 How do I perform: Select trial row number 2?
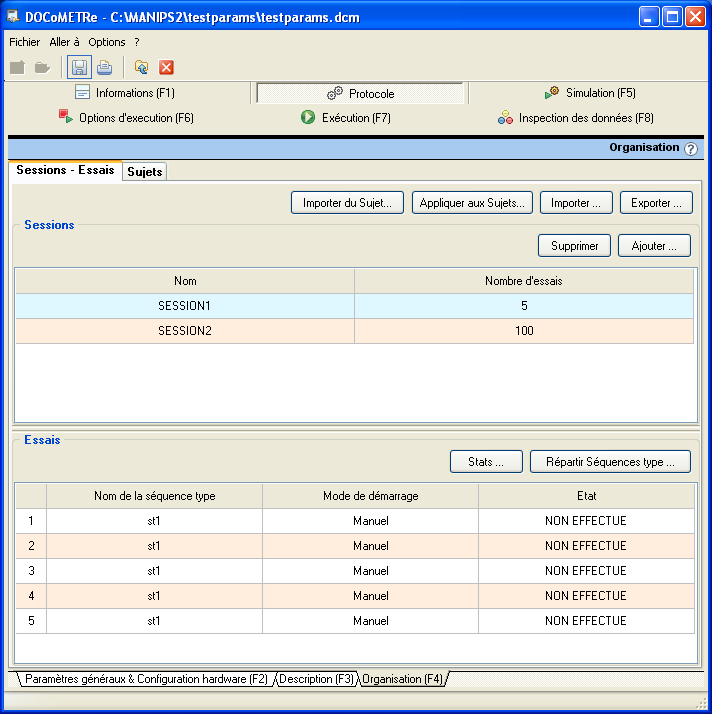click(31, 546)
